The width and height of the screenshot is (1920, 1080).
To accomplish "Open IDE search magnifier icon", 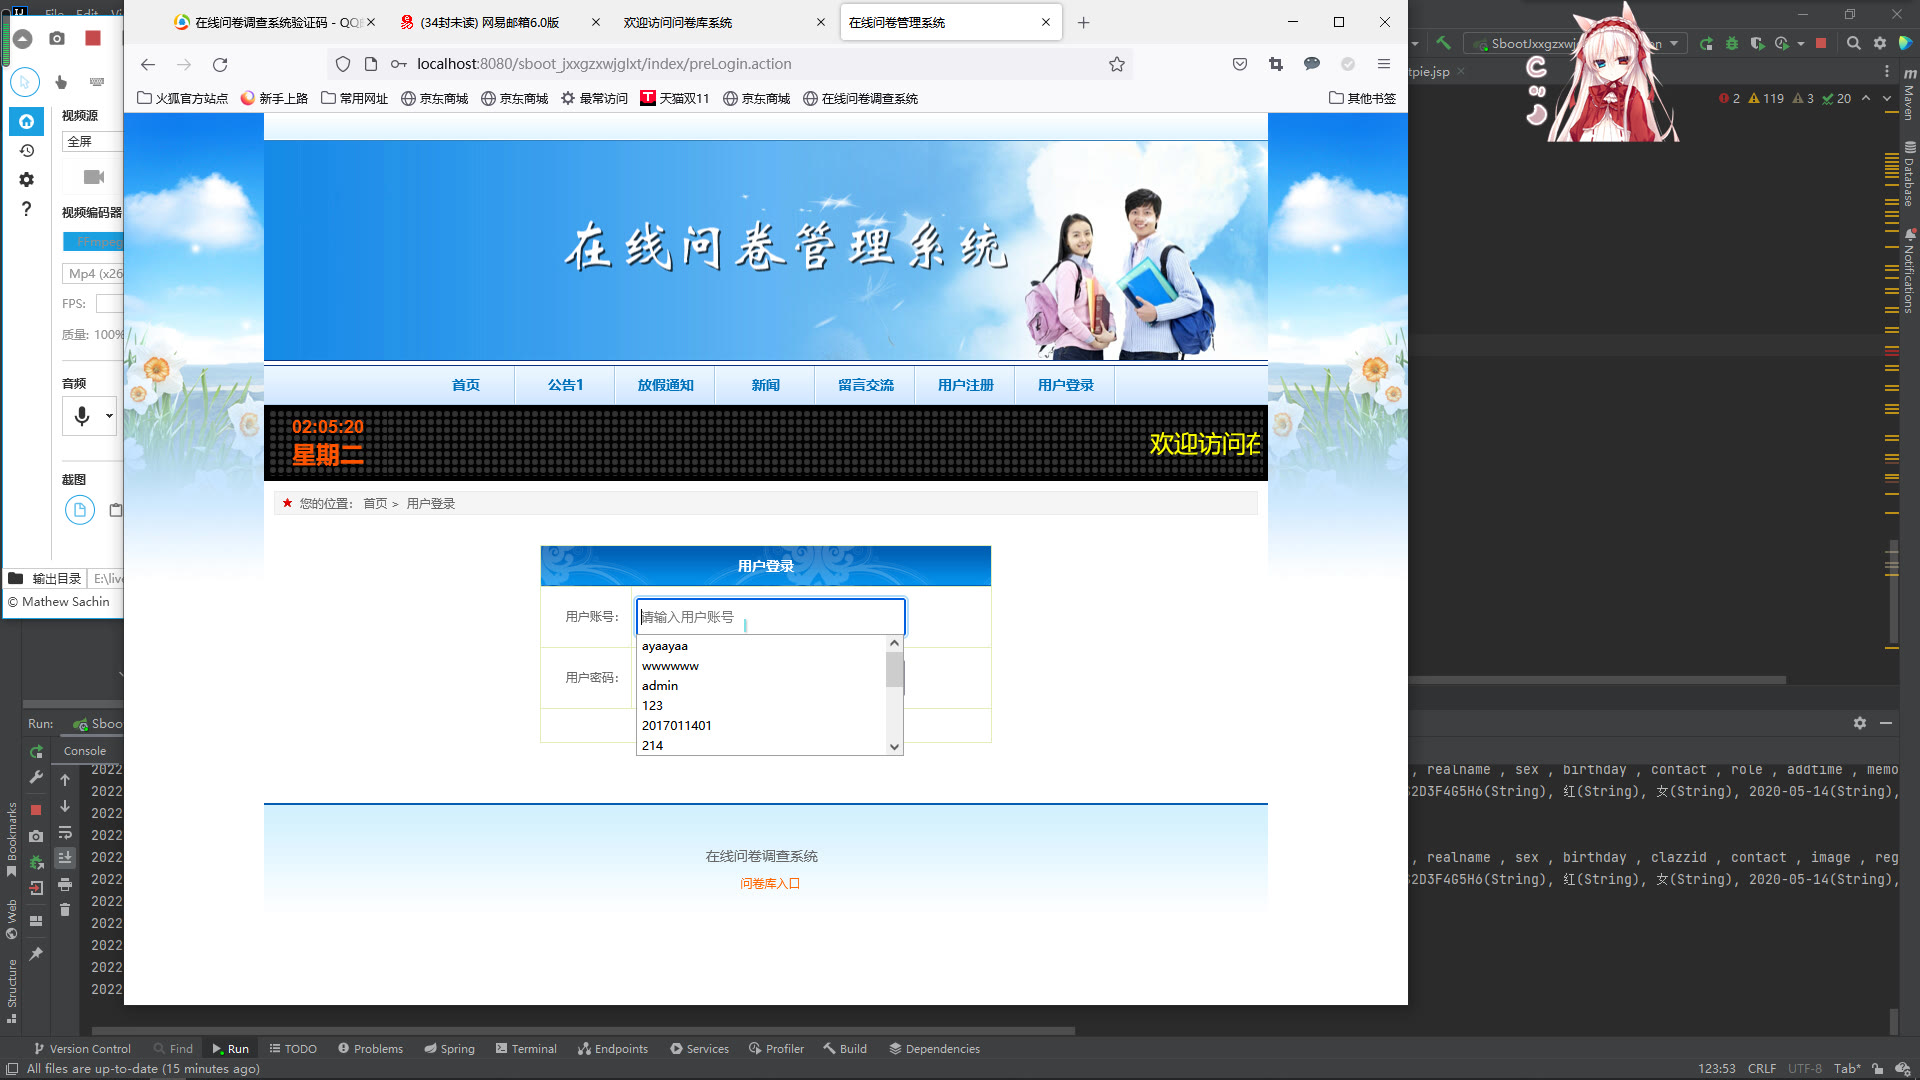I will coord(1853,43).
